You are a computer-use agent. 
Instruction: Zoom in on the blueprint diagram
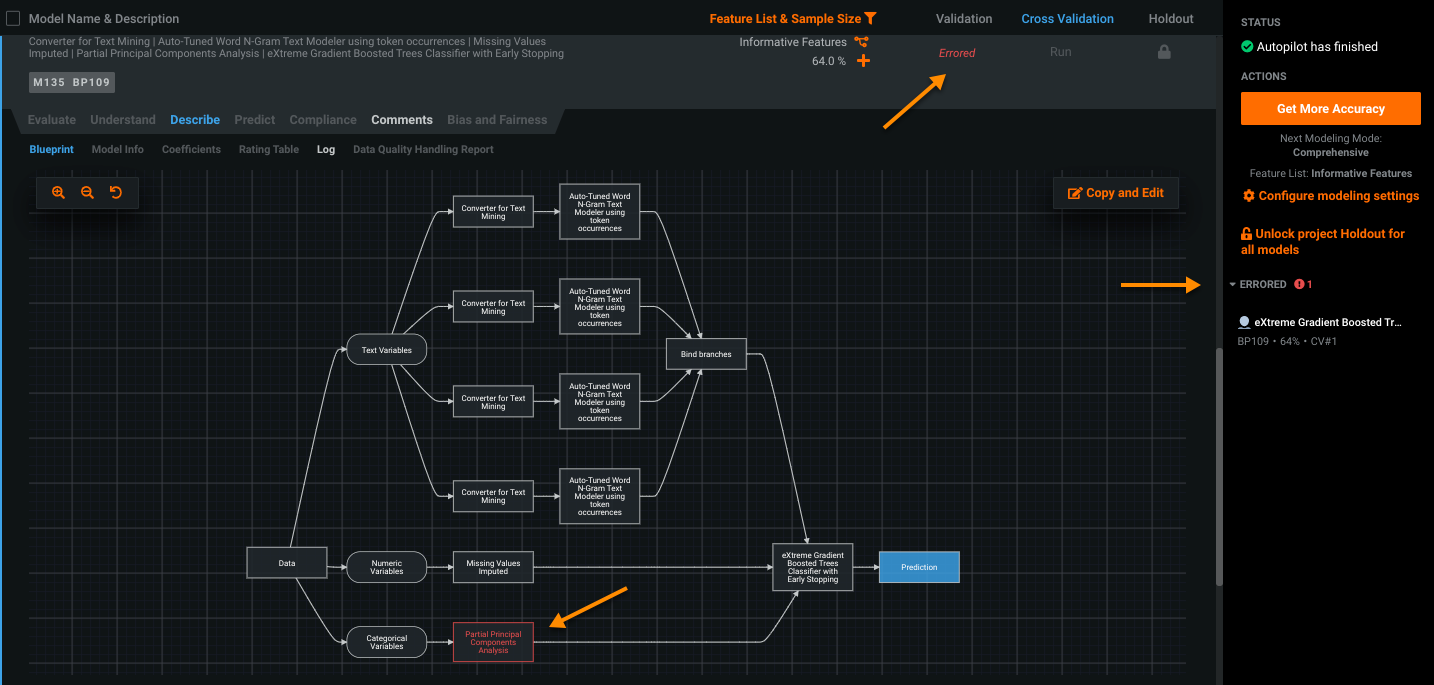pos(58,192)
